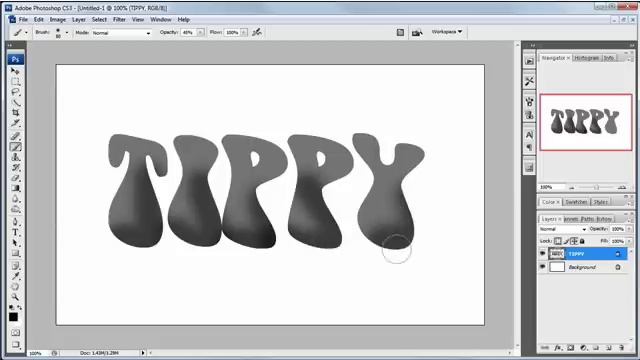640x360 pixels.
Task: Select the Dodge tool
Action: point(15,209)
